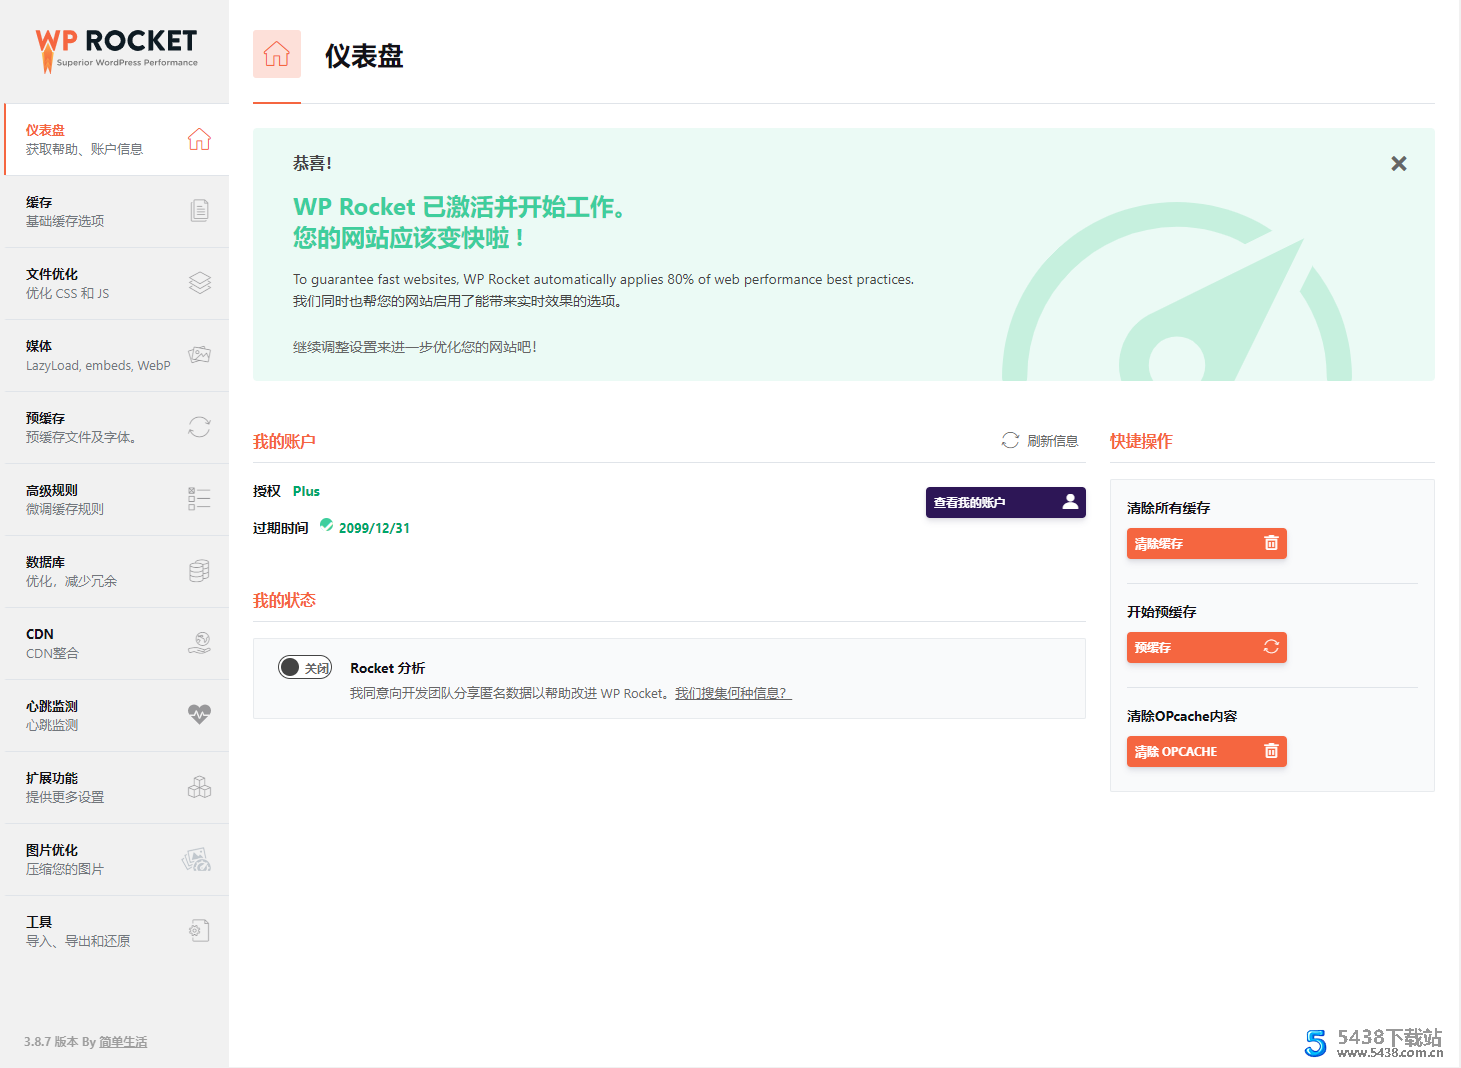Click the 扩展功能 cubes icon
Screen dimensions: 1461x1068
(199, 787)
